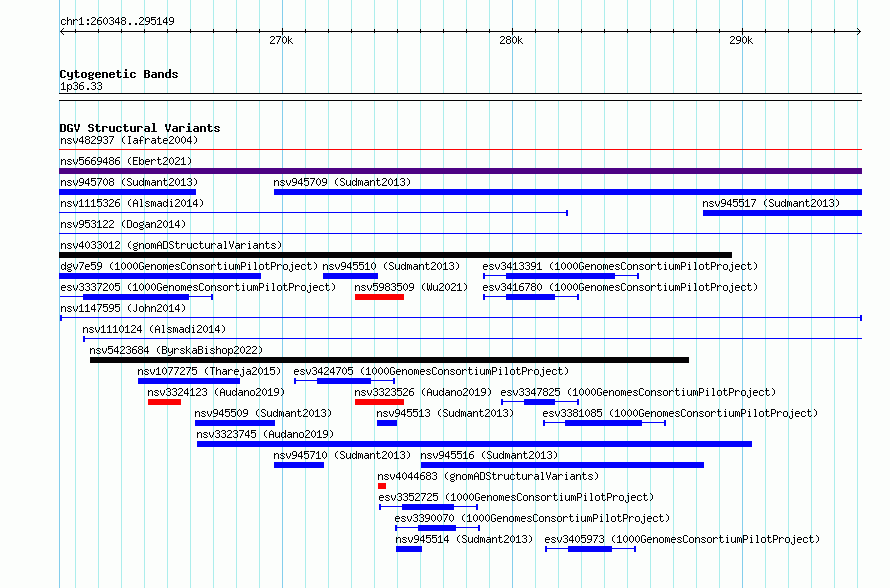Click the right arrow of the ruler

[859, 31]
